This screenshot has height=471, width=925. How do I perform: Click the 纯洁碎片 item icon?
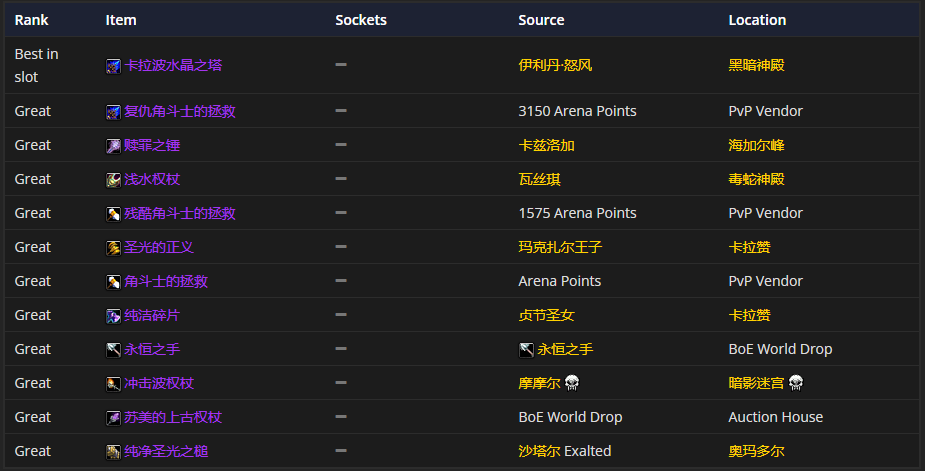coord(114,316)
